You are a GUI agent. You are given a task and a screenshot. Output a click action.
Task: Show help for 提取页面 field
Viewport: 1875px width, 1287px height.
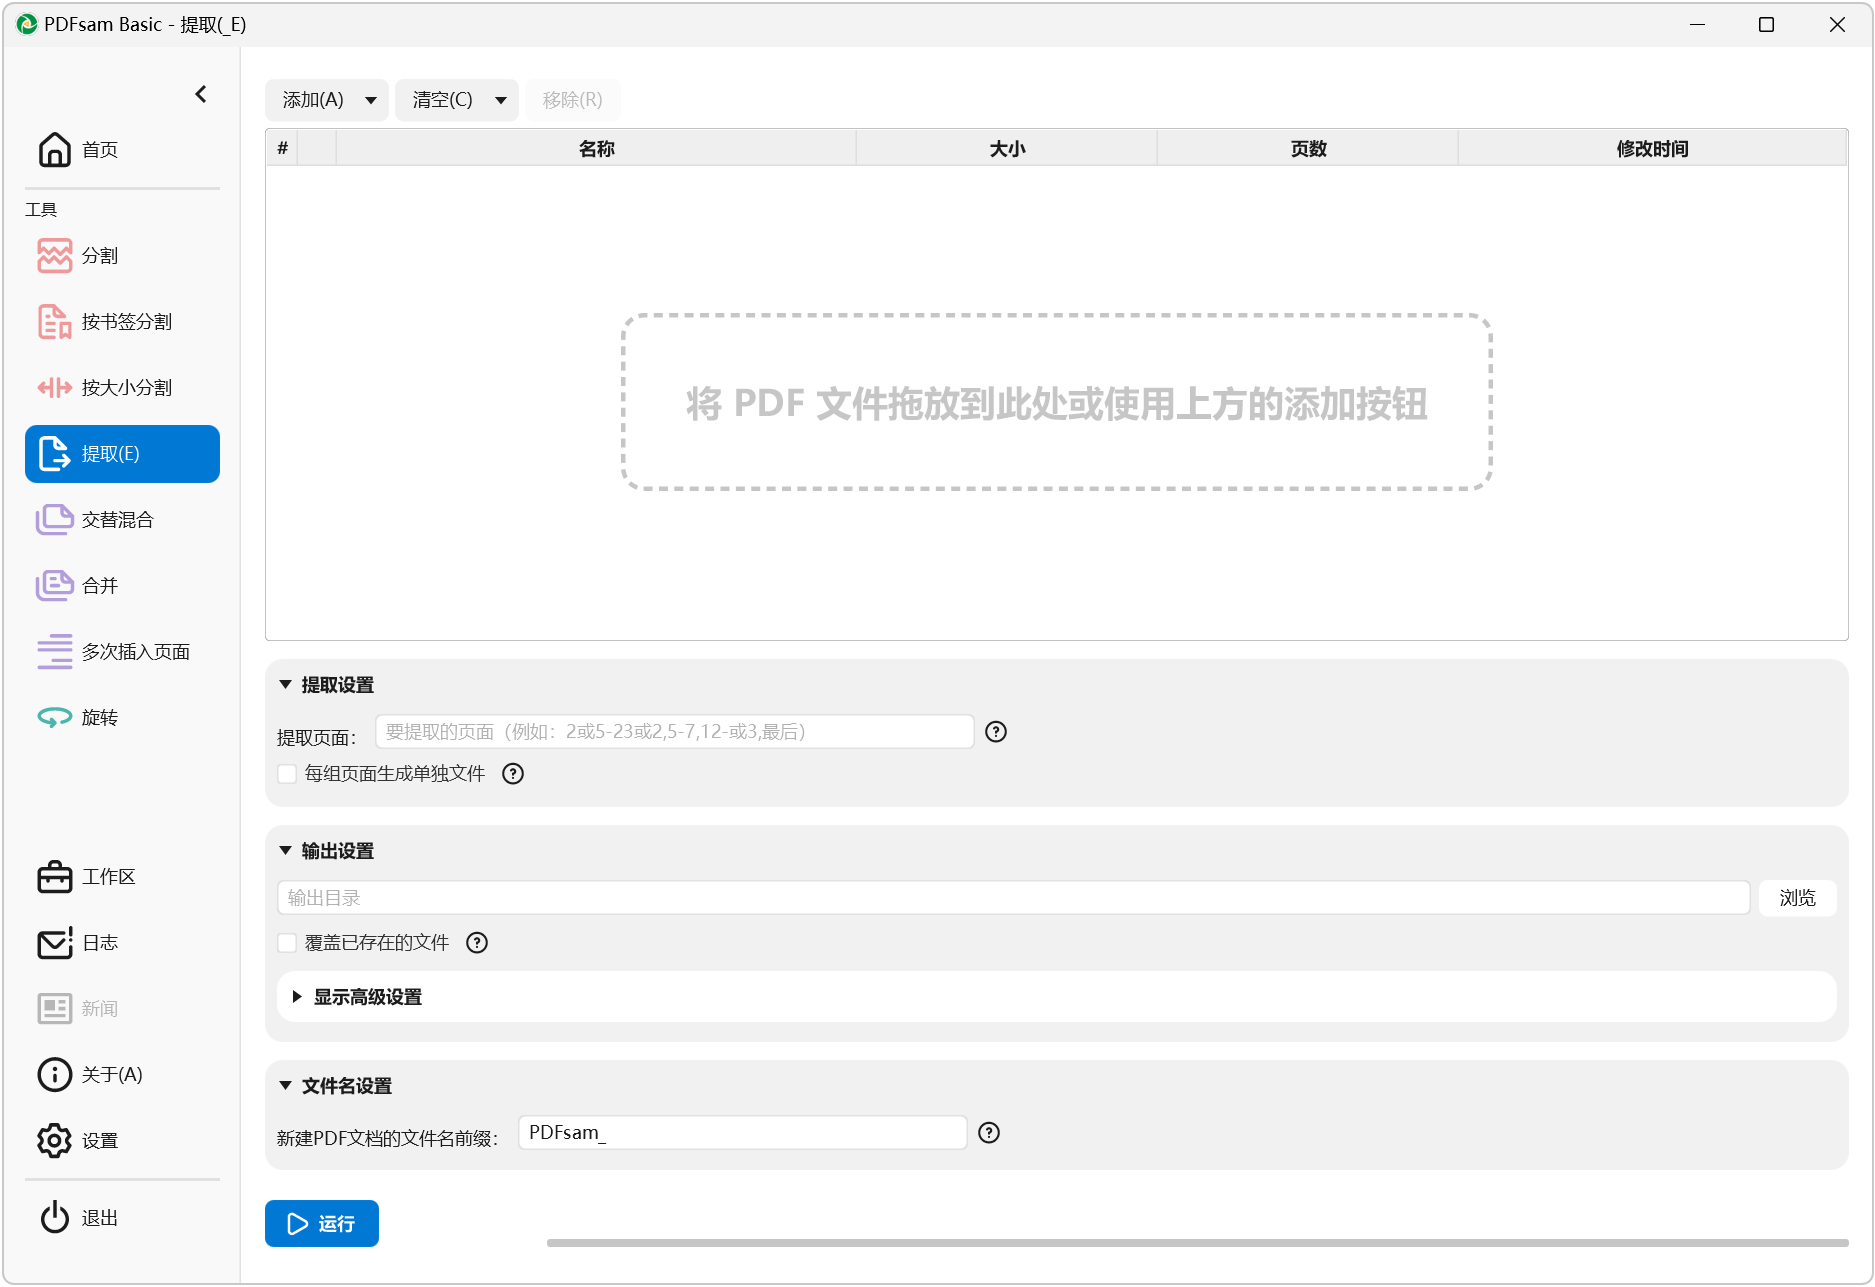(x=996, y=732)
